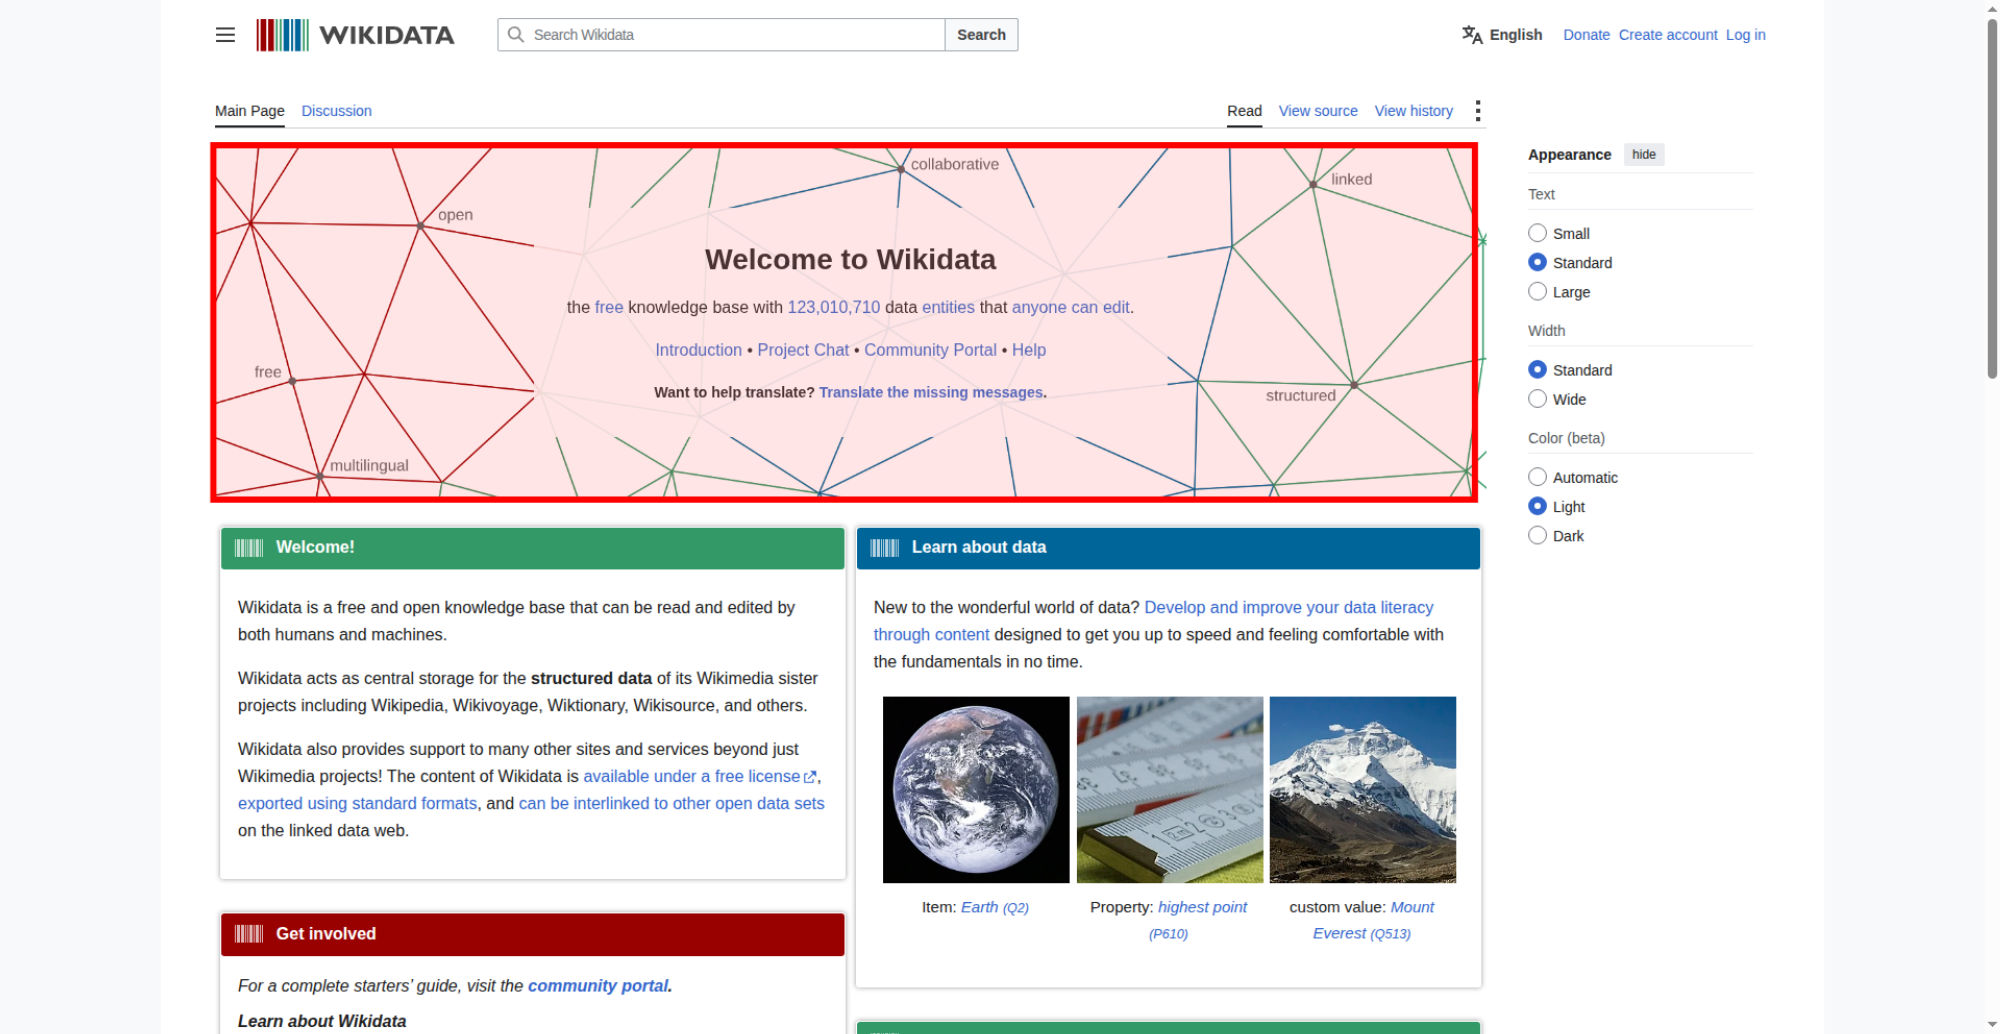Click the 'Develop and improve your data literacy' link
Screen dimensions: 2000x1034
[x=1288, y=607]
